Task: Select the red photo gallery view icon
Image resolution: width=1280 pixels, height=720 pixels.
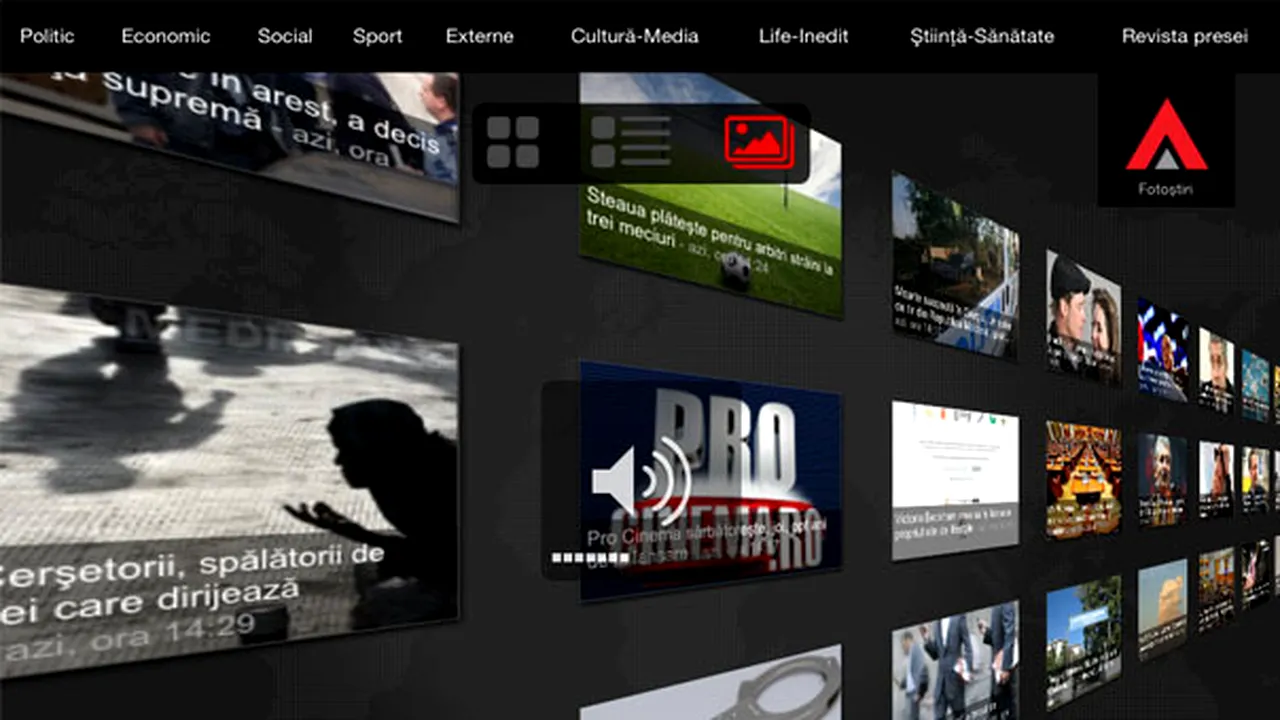Action: (759, 142)
